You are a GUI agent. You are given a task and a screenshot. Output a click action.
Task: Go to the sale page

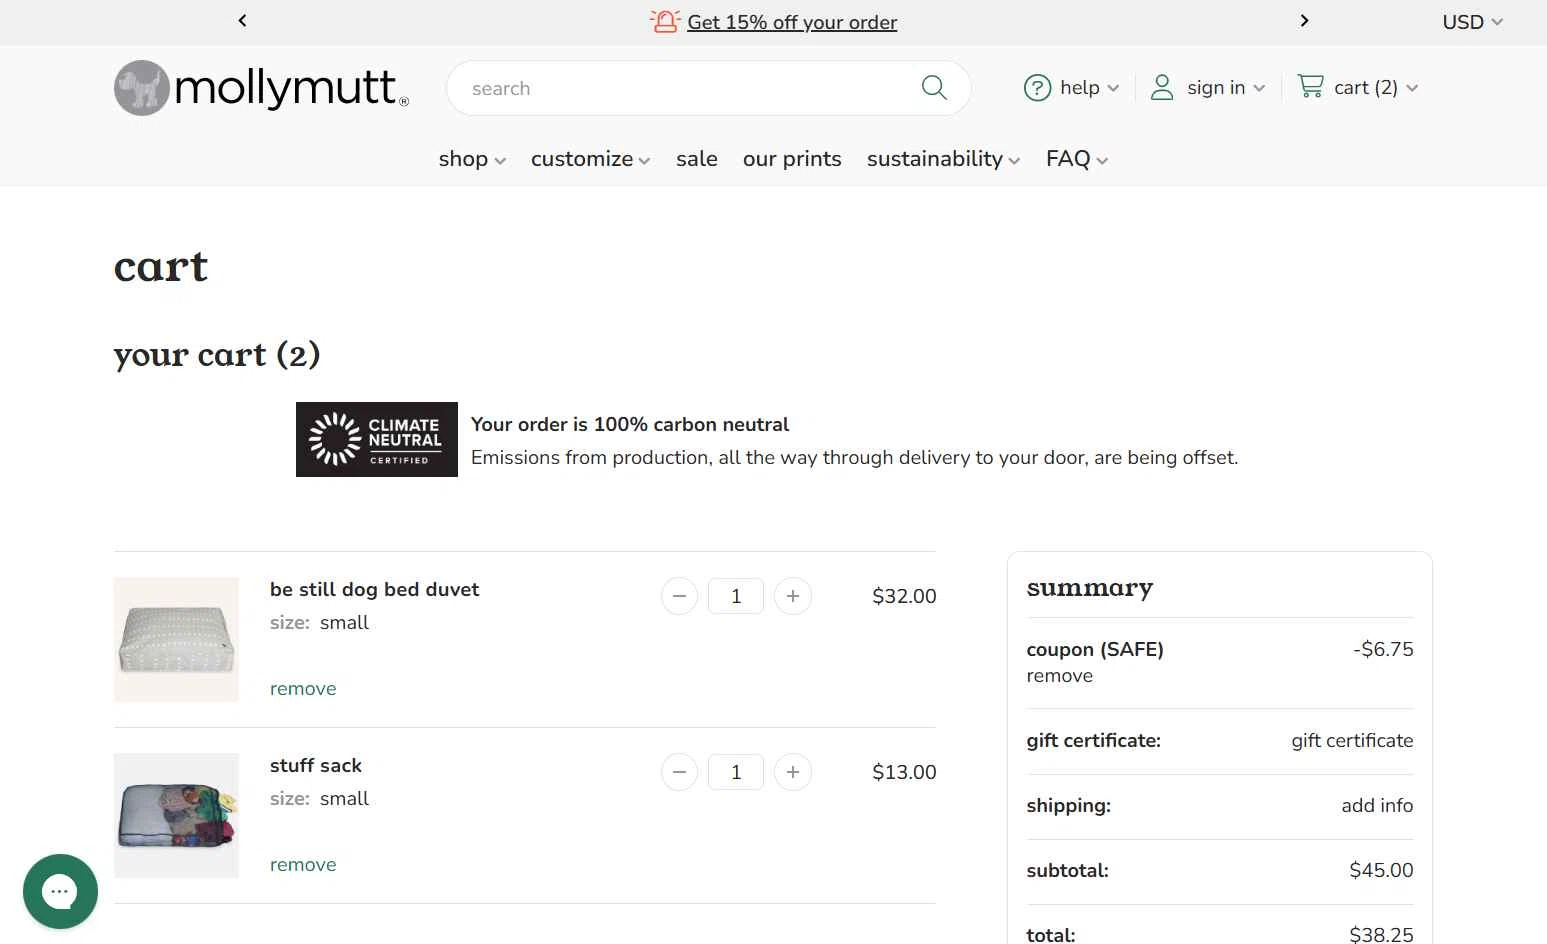pyautogui.click(x=696, y=159)
